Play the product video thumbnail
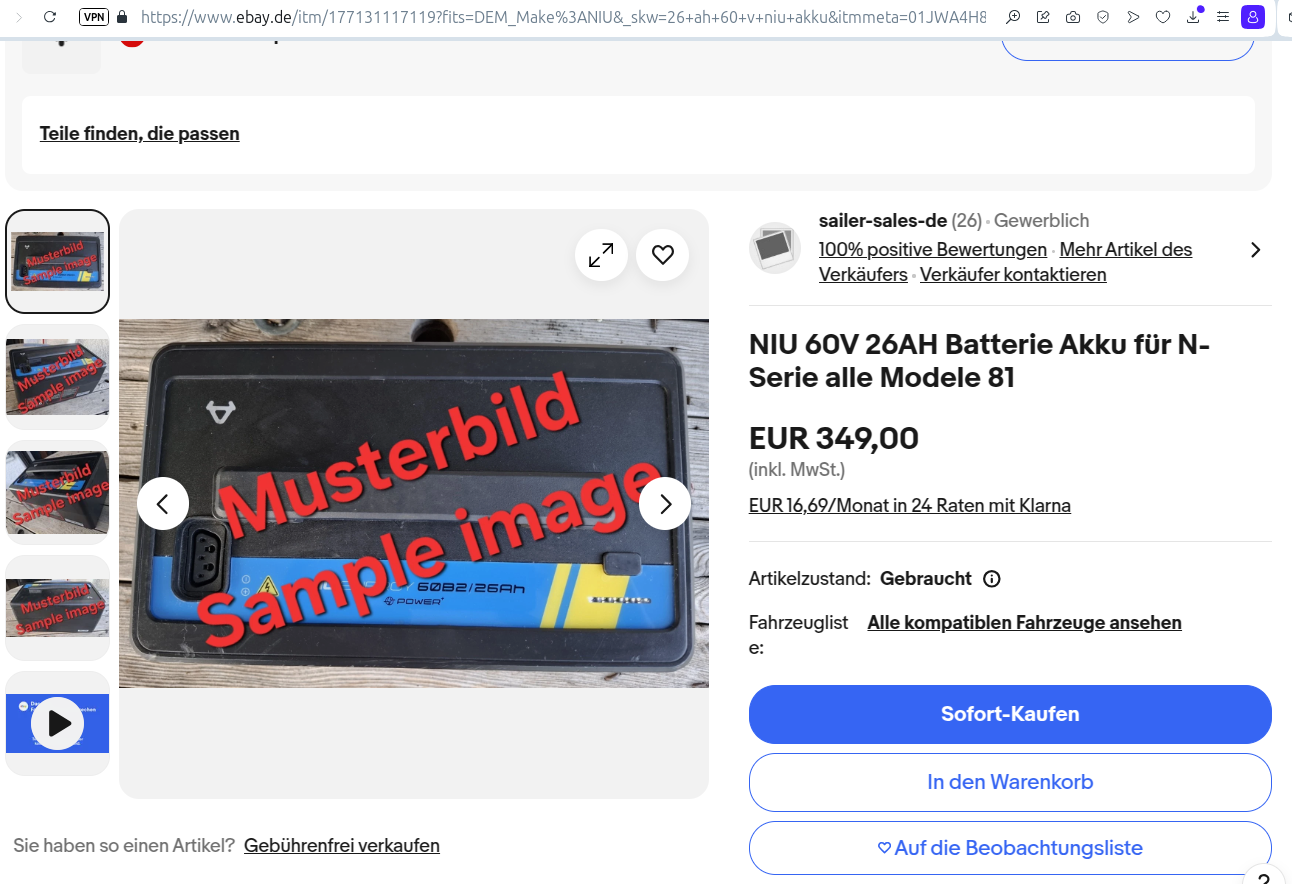This screenshot has width=1292, height=884. click(58, 723)
